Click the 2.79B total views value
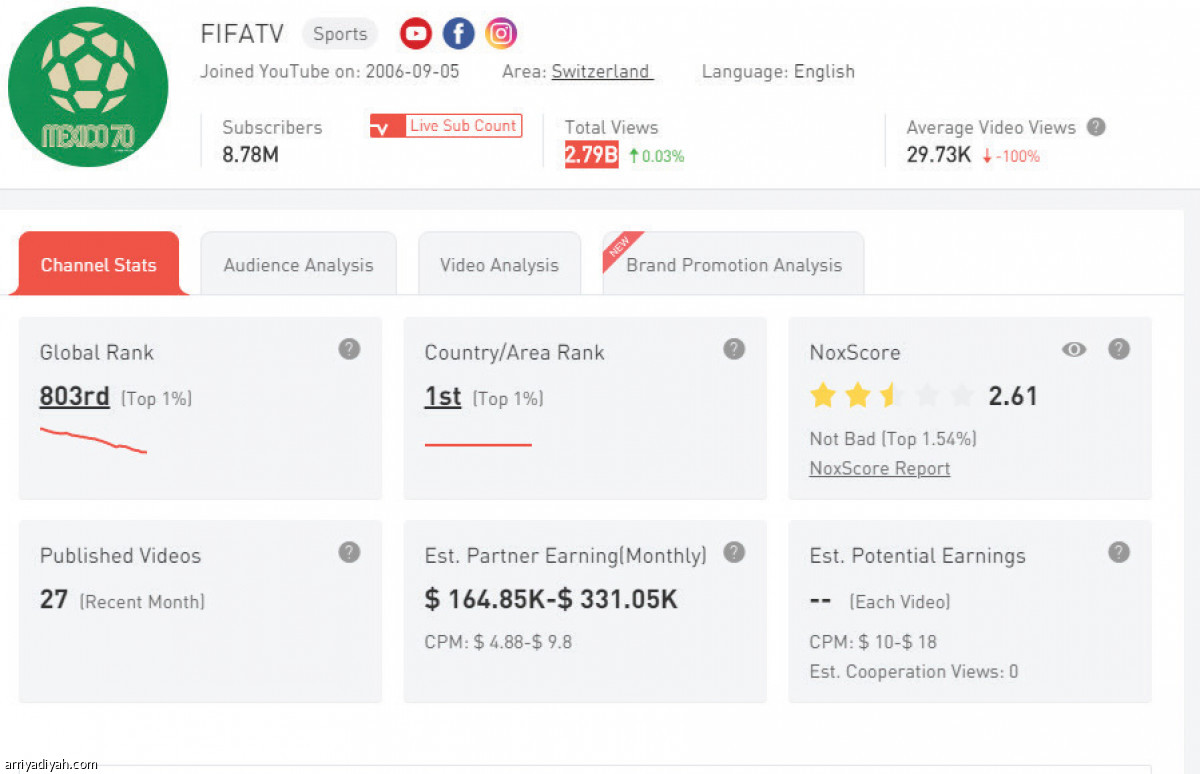 click(592, 155)
